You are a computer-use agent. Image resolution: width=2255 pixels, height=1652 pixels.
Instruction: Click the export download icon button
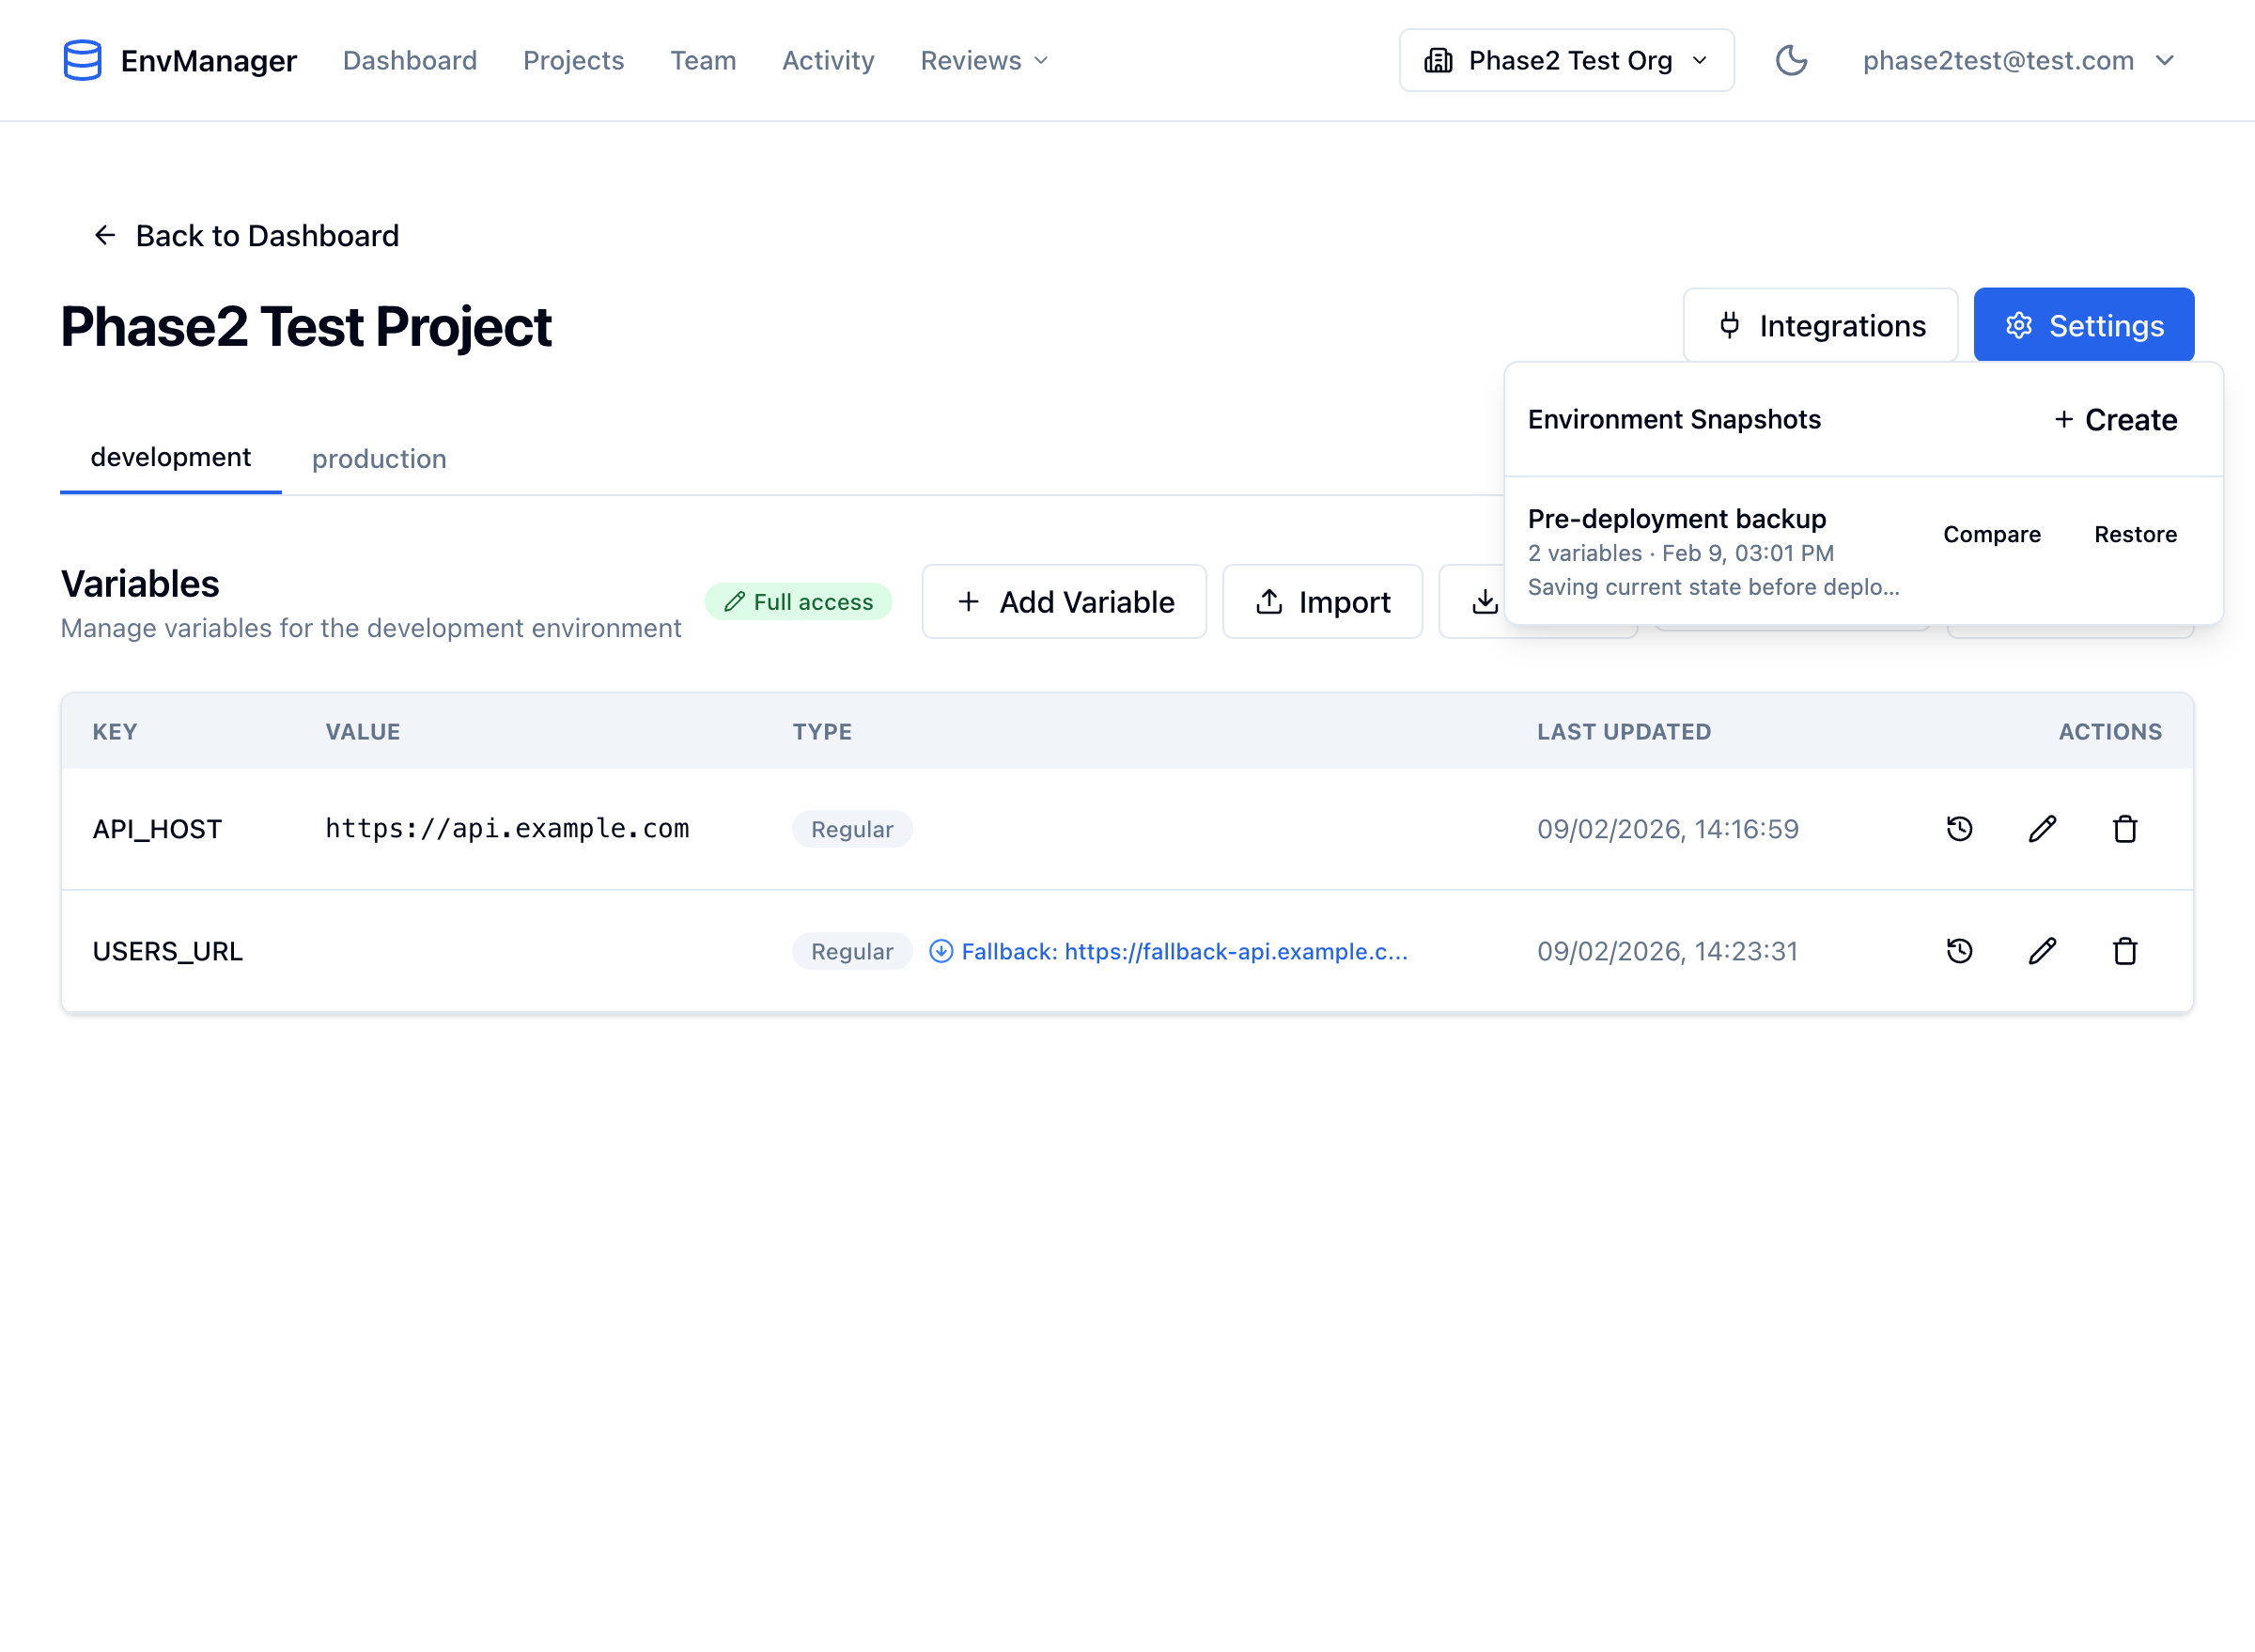pyautogui.click(x=1484, y=602)
